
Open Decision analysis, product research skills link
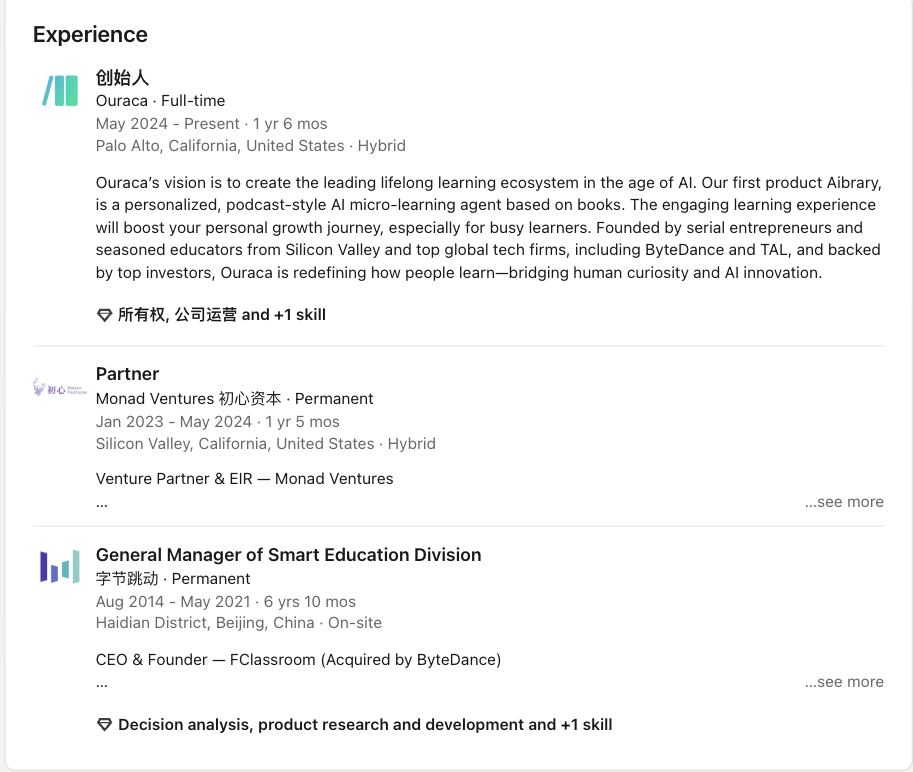coord(365,725)
